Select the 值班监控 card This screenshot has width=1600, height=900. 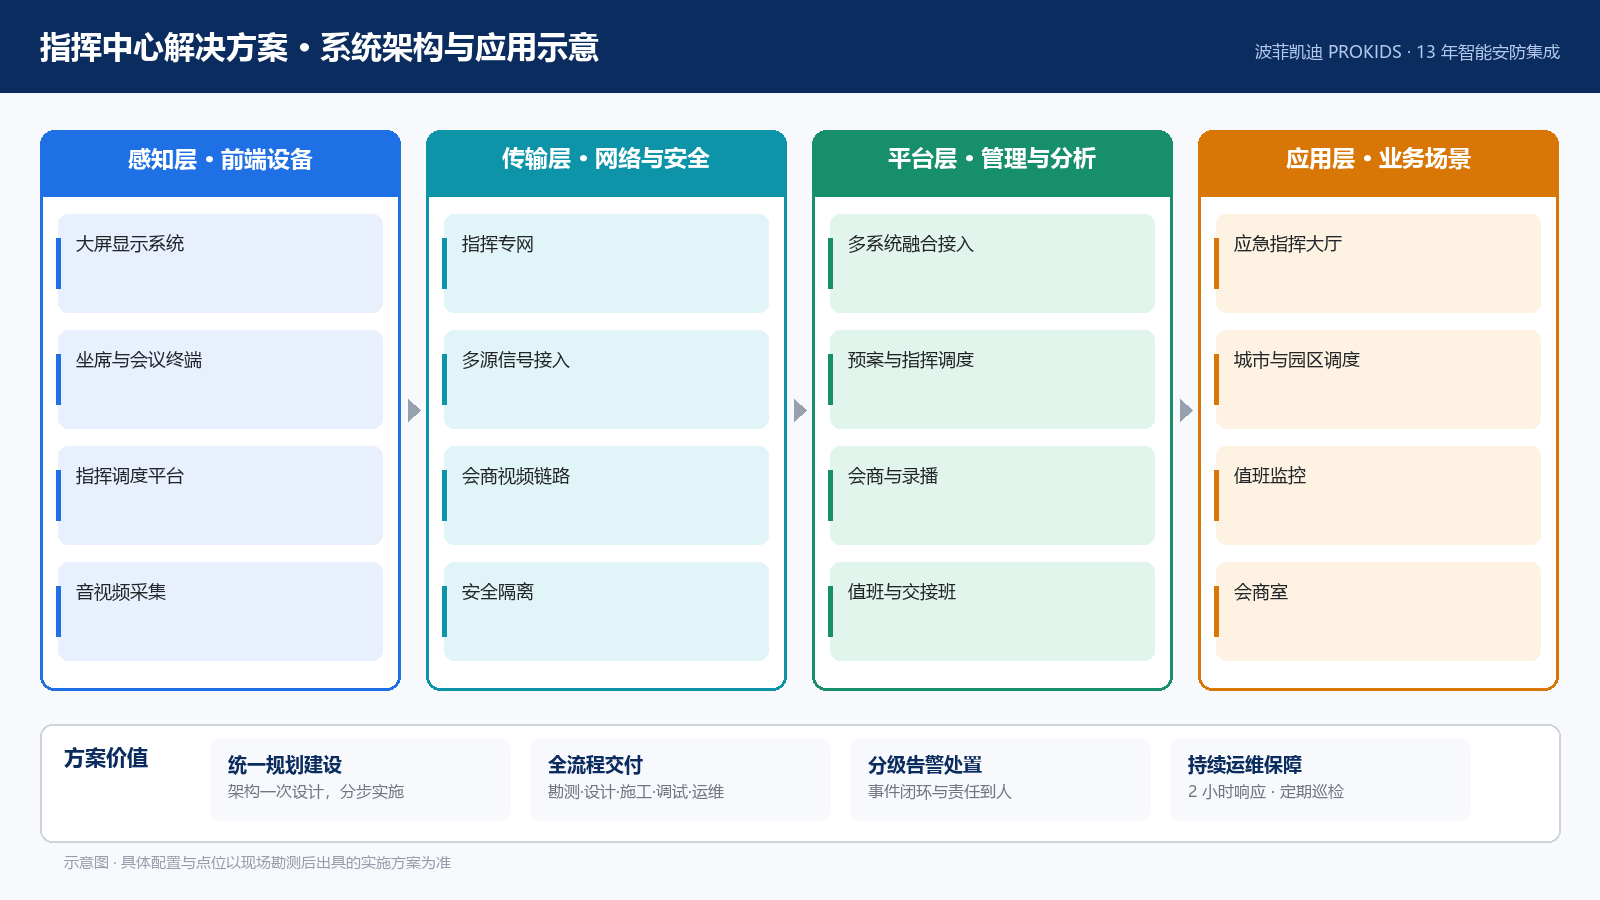[1378, 495]
